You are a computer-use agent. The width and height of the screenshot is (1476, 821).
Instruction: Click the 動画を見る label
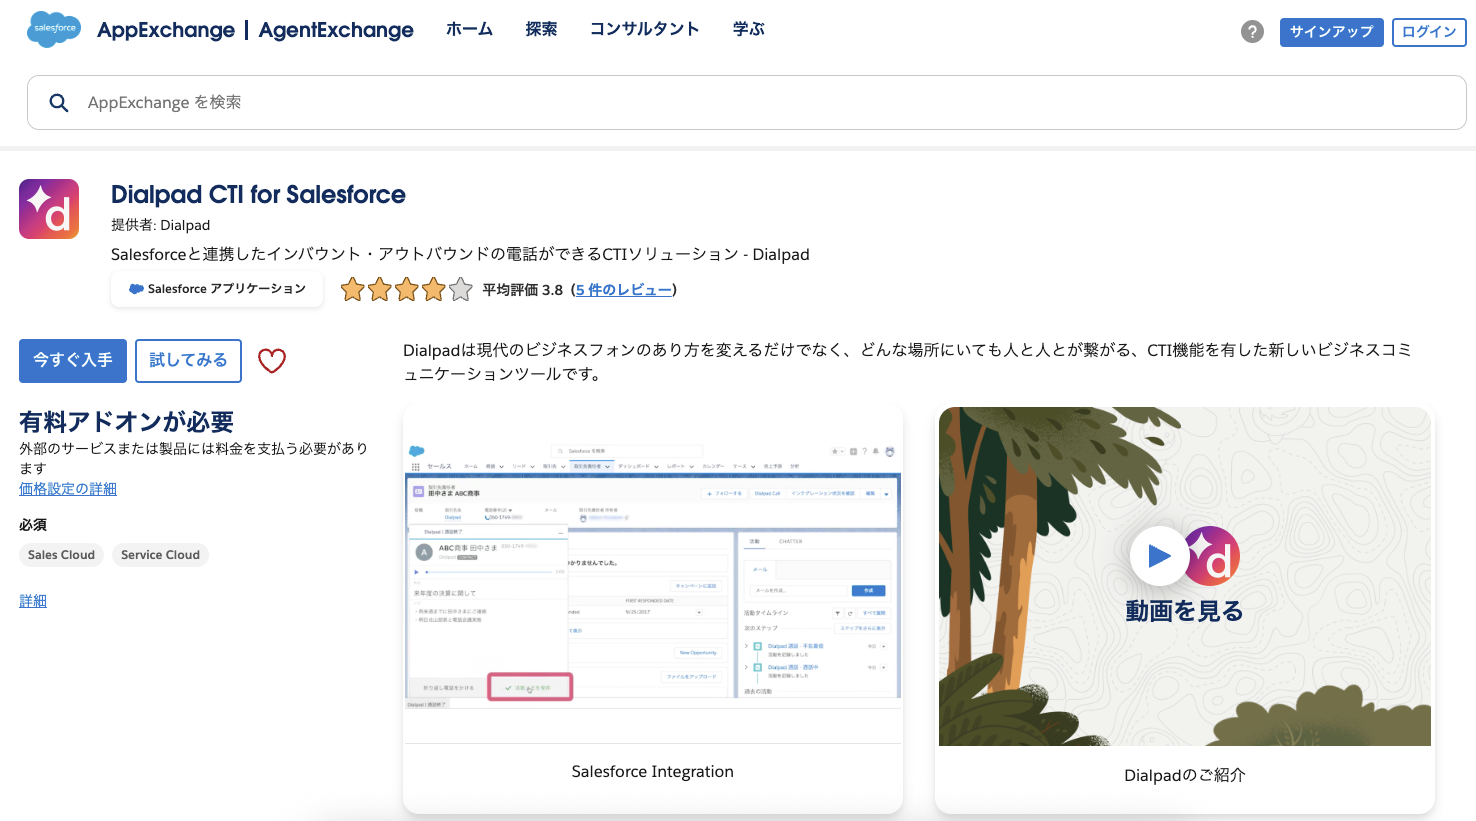coord(1184,611)
